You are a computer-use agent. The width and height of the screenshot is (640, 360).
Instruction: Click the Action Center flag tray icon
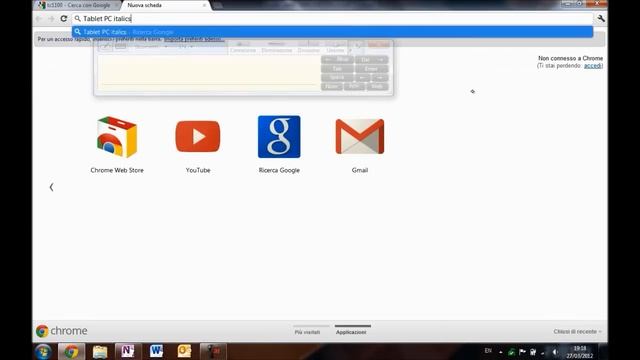(522, 352)
